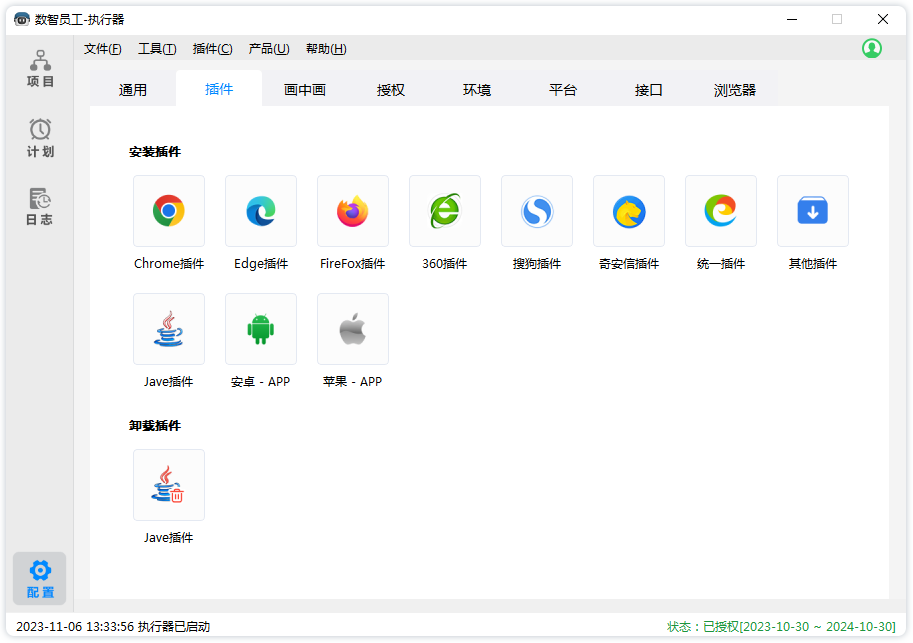
Task: Install the 统一插件 plugin
Action: pyautogui.click(x=721, y=211)
